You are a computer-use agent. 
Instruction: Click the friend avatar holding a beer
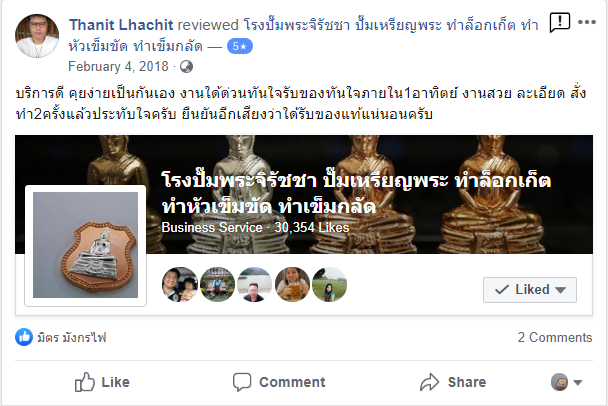pos(292,285)
